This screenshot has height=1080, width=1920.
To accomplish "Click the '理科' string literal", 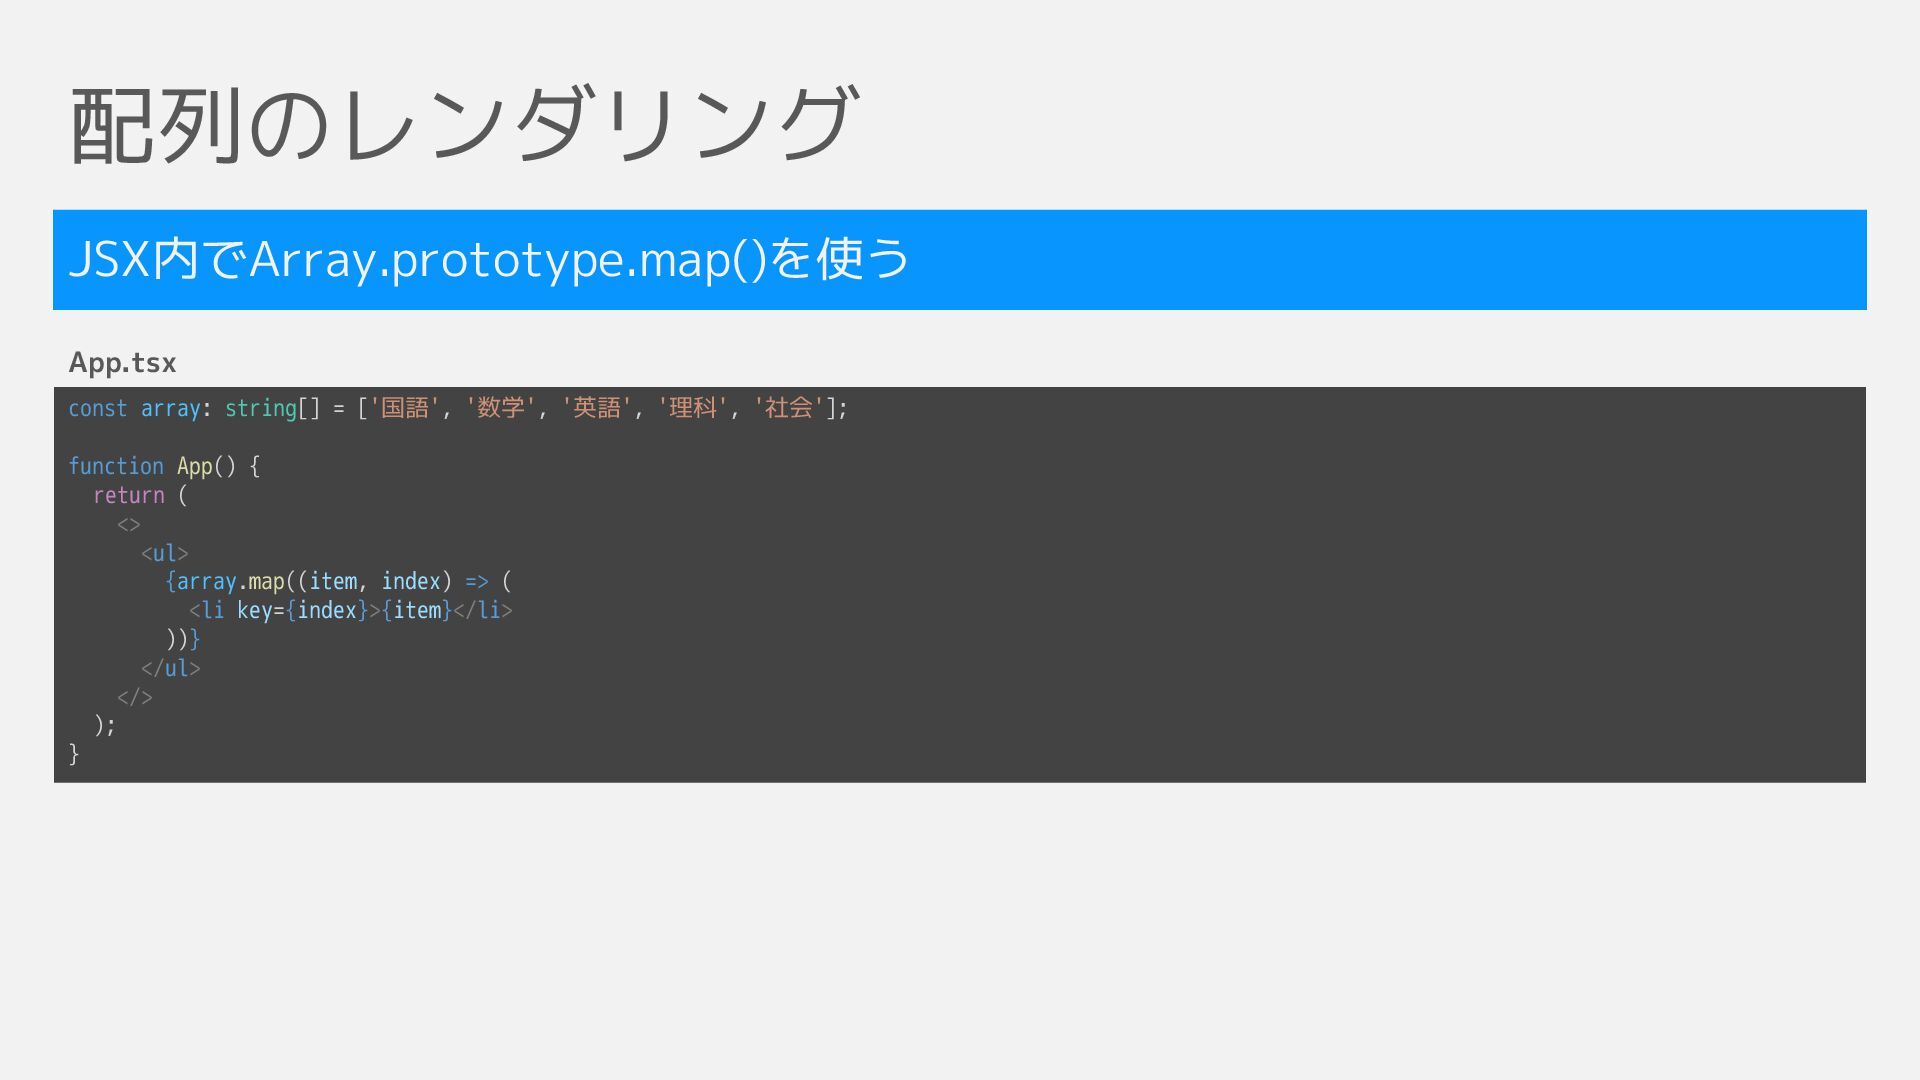I will click(x=693, y=408).
